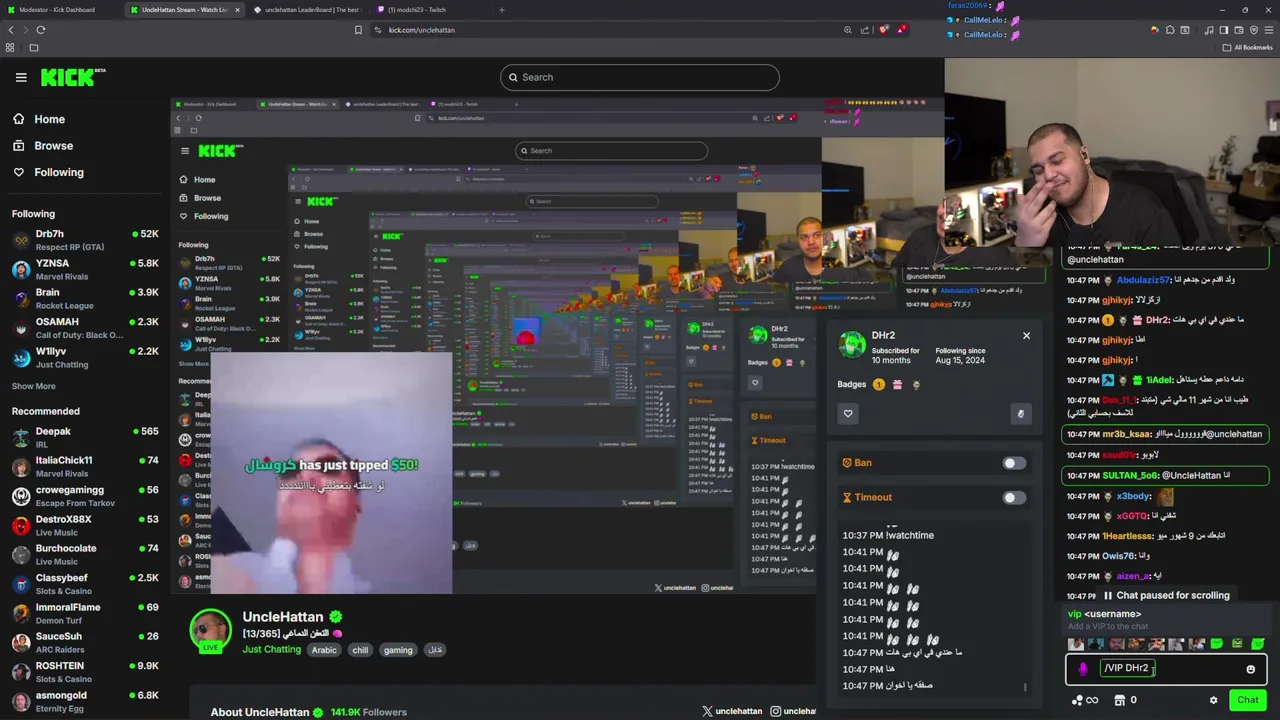1280x720 pixels.
Task: Open the emoji picker in chat input
Action: [1250, 669]
